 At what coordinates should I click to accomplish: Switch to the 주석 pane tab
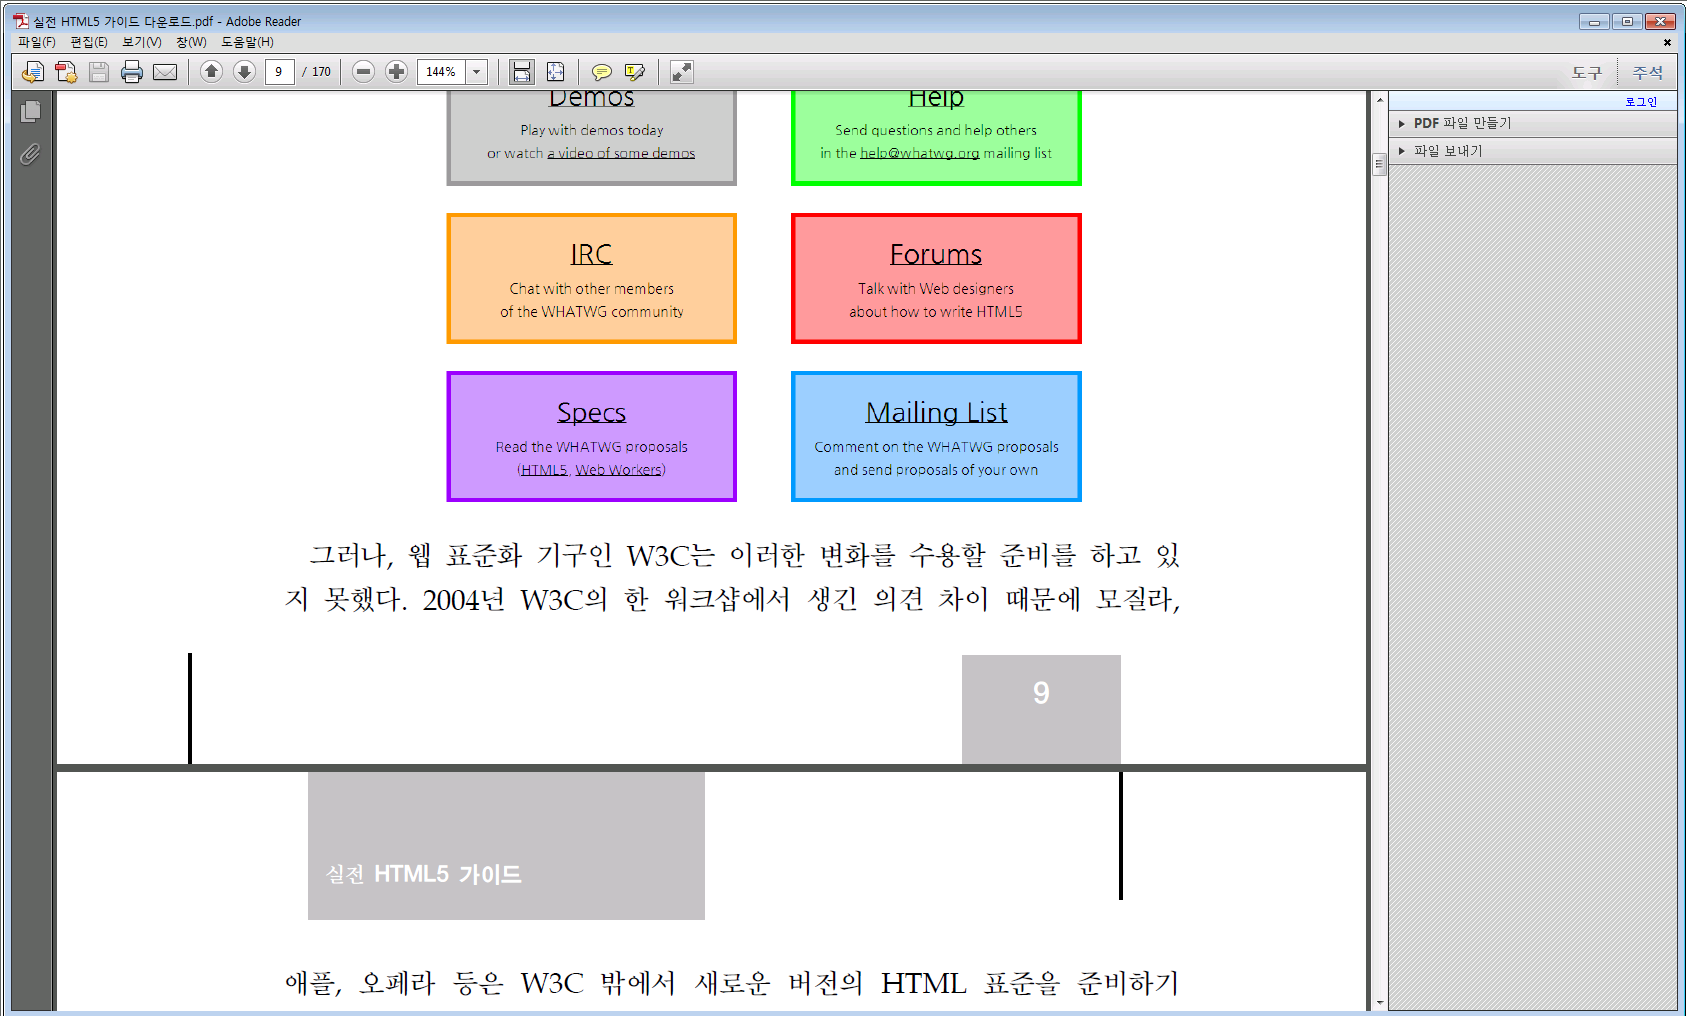[x=1648, y=72]
